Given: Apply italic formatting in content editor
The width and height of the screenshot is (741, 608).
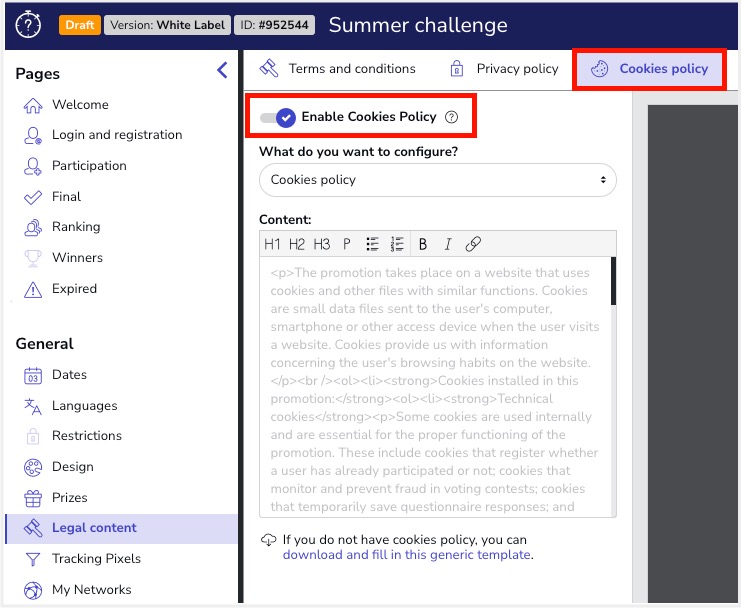Looking at the screenshot, I should 448,244.
